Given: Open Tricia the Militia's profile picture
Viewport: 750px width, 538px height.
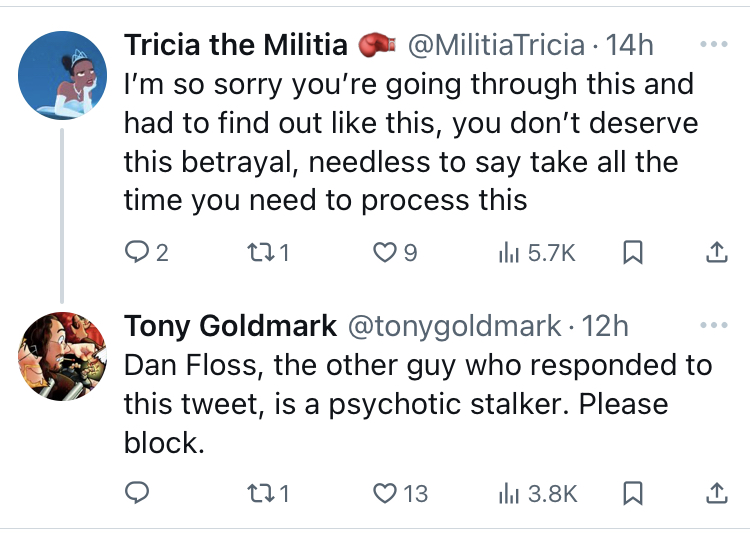Looking at the screenshot, I should [x=62, y=75].
